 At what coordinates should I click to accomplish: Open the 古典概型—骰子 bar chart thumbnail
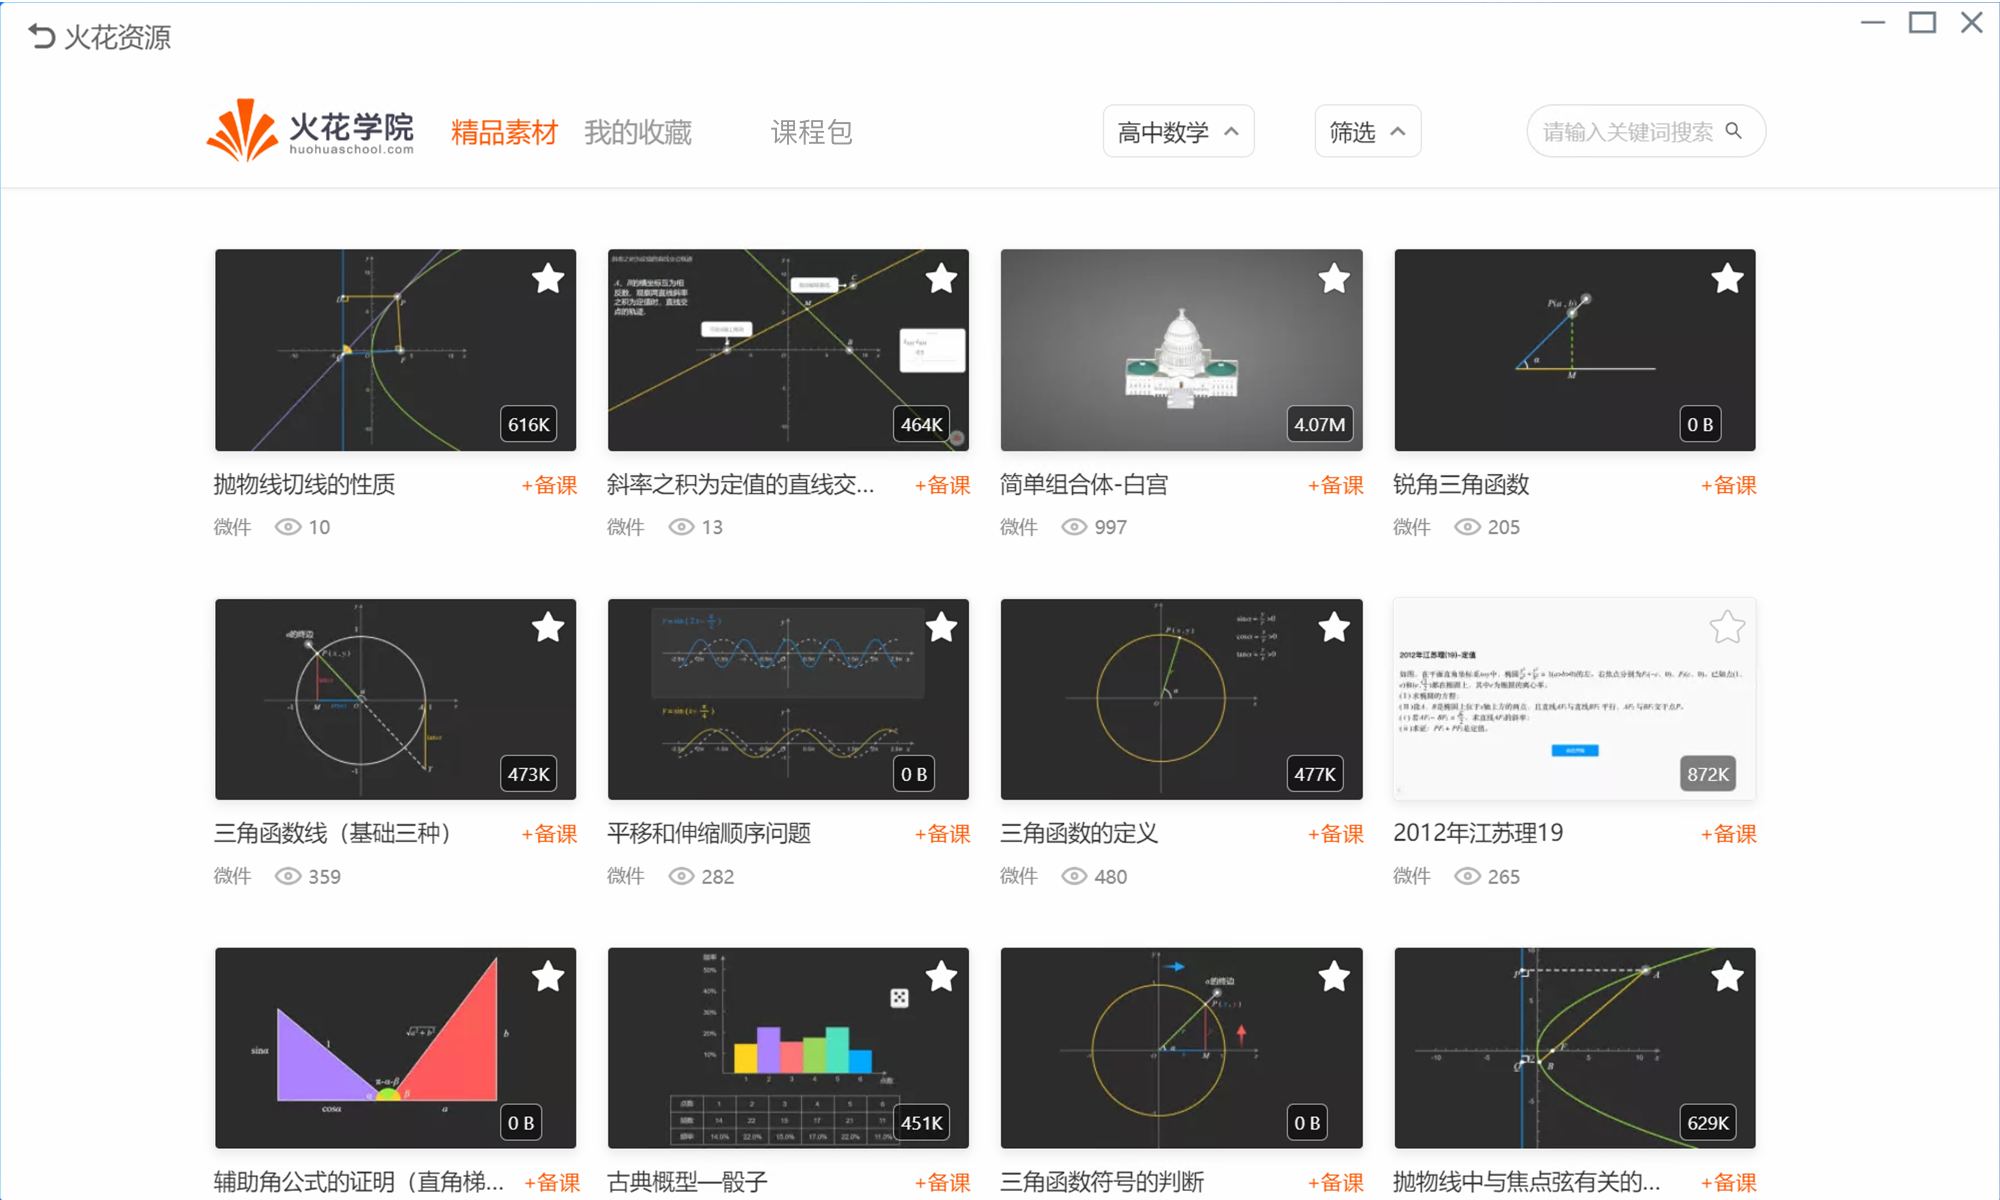(x=788, y=1048)
